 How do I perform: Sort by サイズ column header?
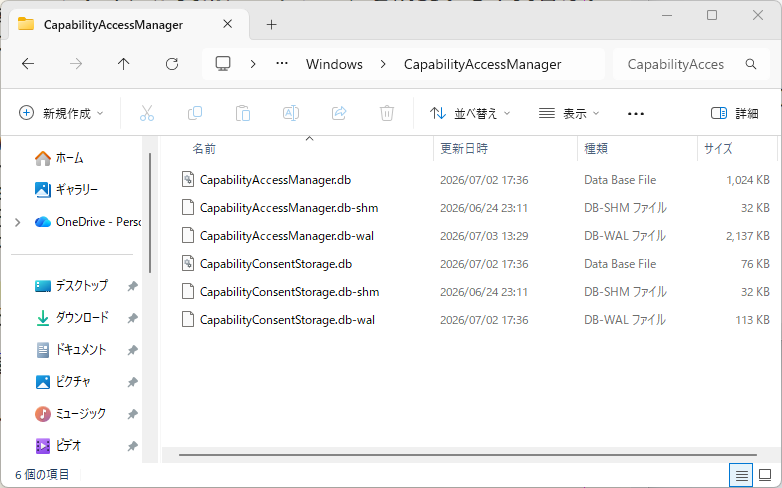pyautogui.click(x=718, y=149)
